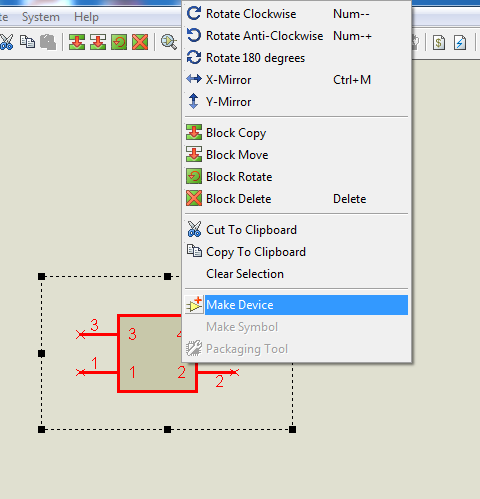This screenshot has height=499, width=480.
Task: Click the electrical rules check icon
Action: [x=460, y=43]
